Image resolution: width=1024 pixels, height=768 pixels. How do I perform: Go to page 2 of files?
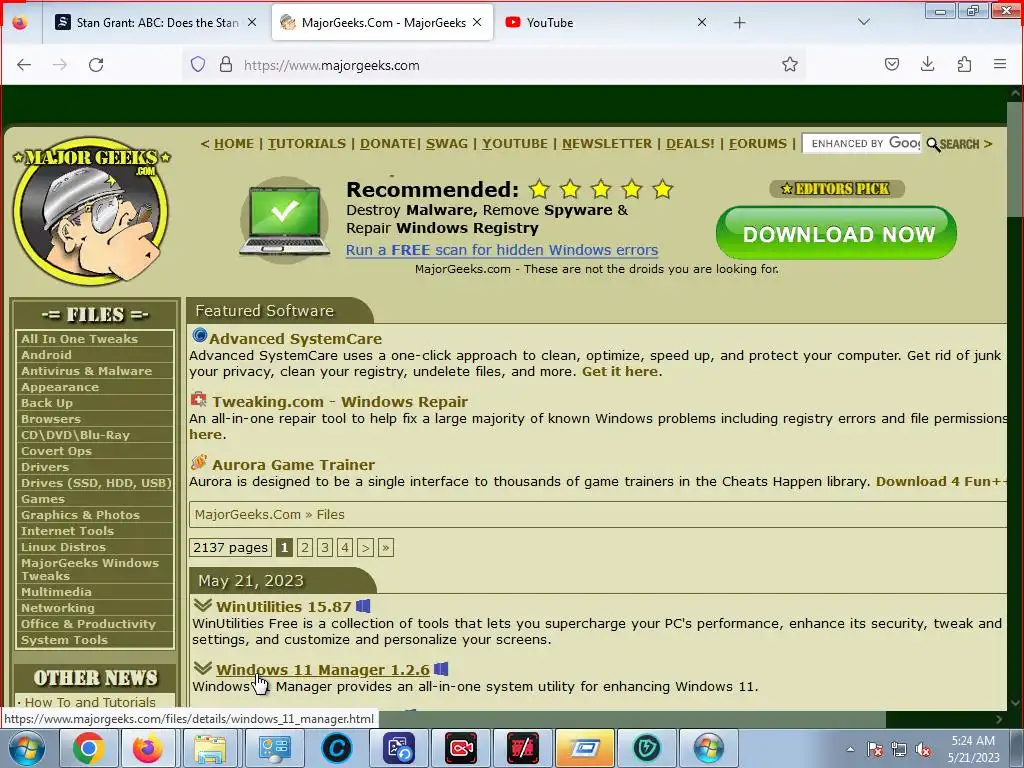pos(304,547)
